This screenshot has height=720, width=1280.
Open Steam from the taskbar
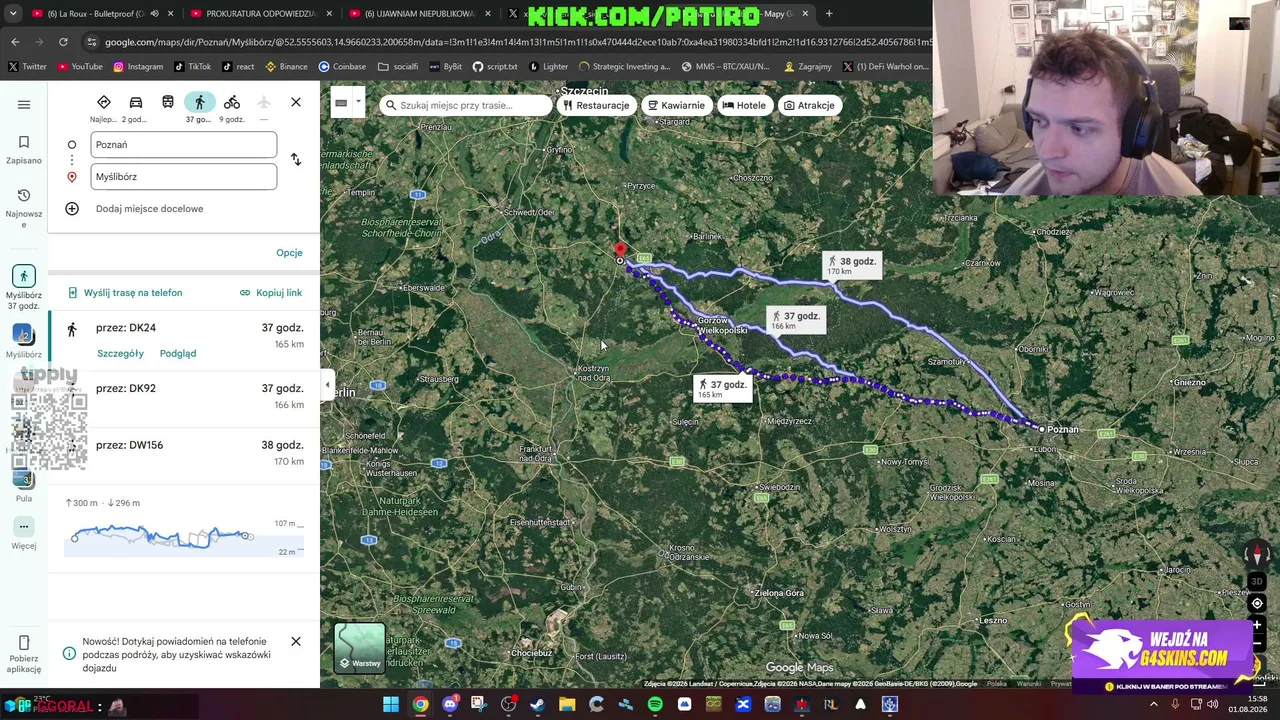[x=538, y=705]
